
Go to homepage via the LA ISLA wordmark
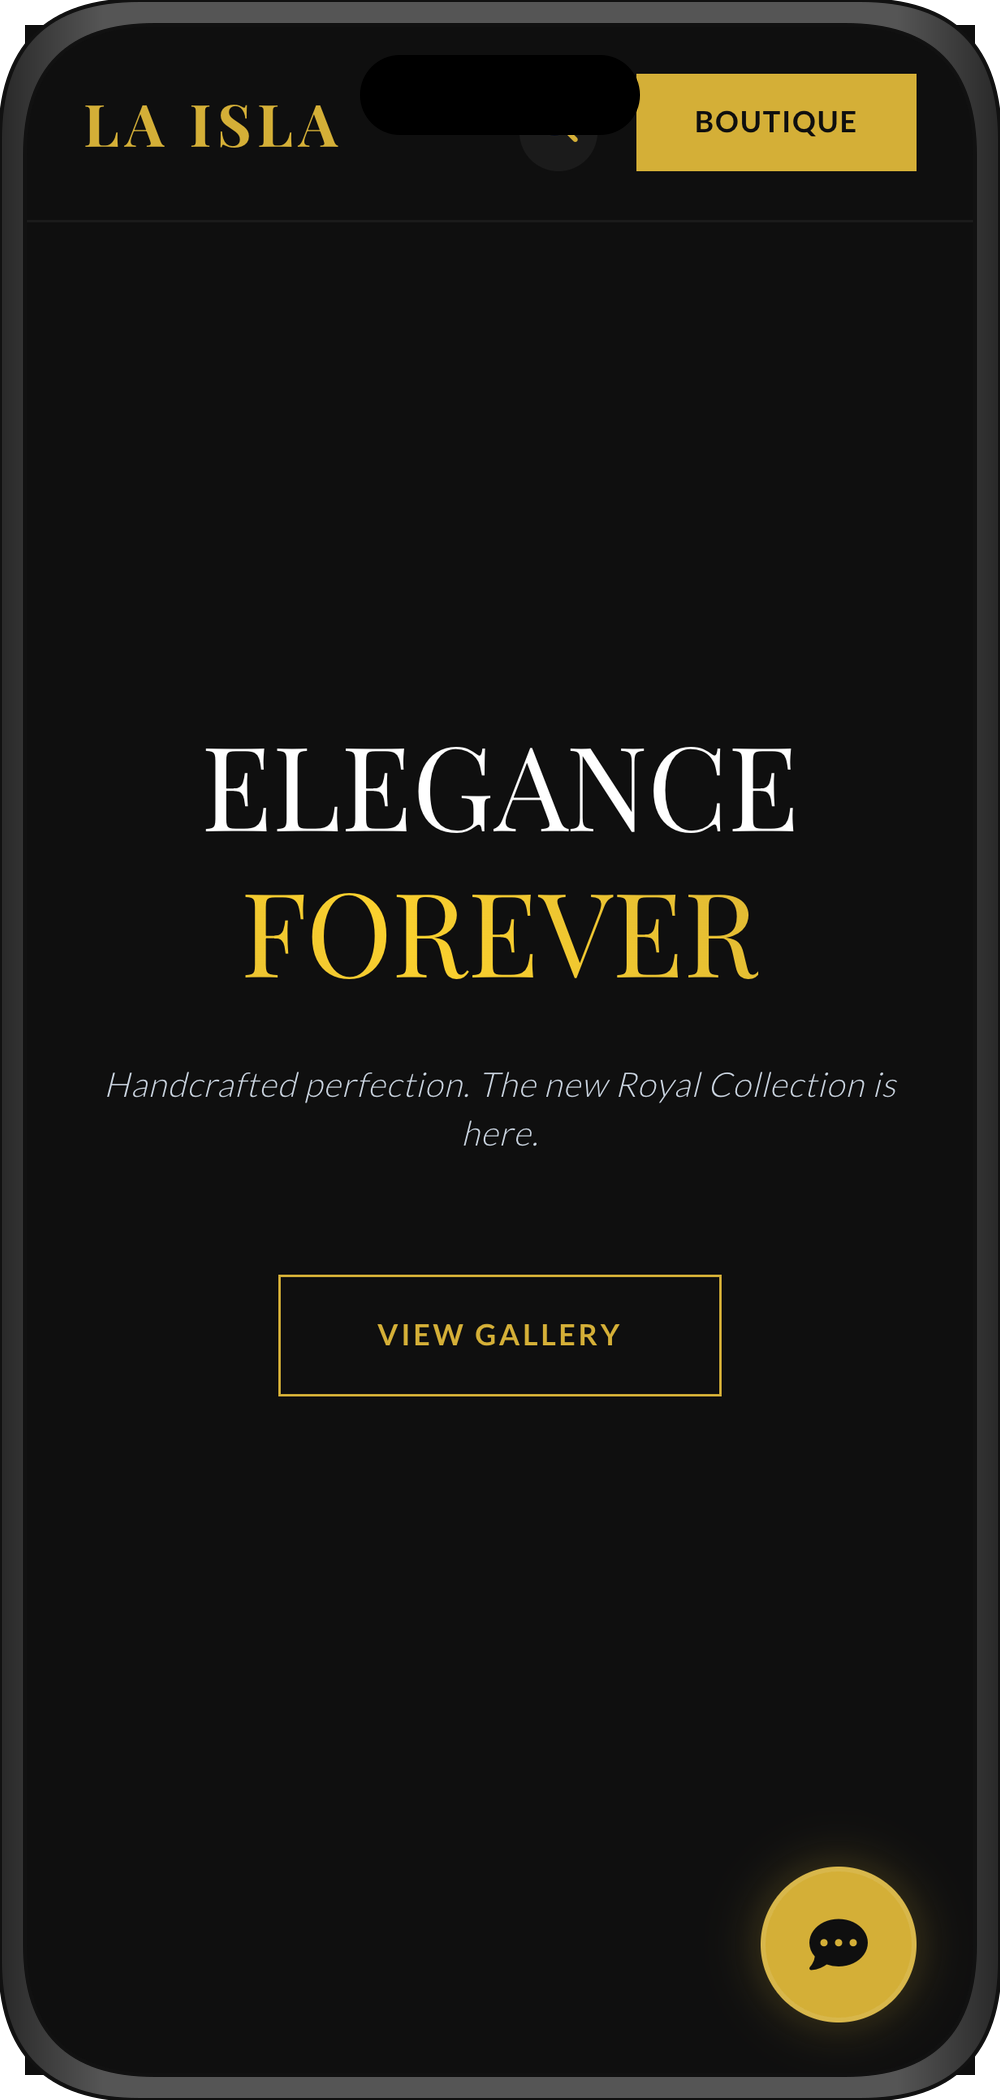point(211,127)
